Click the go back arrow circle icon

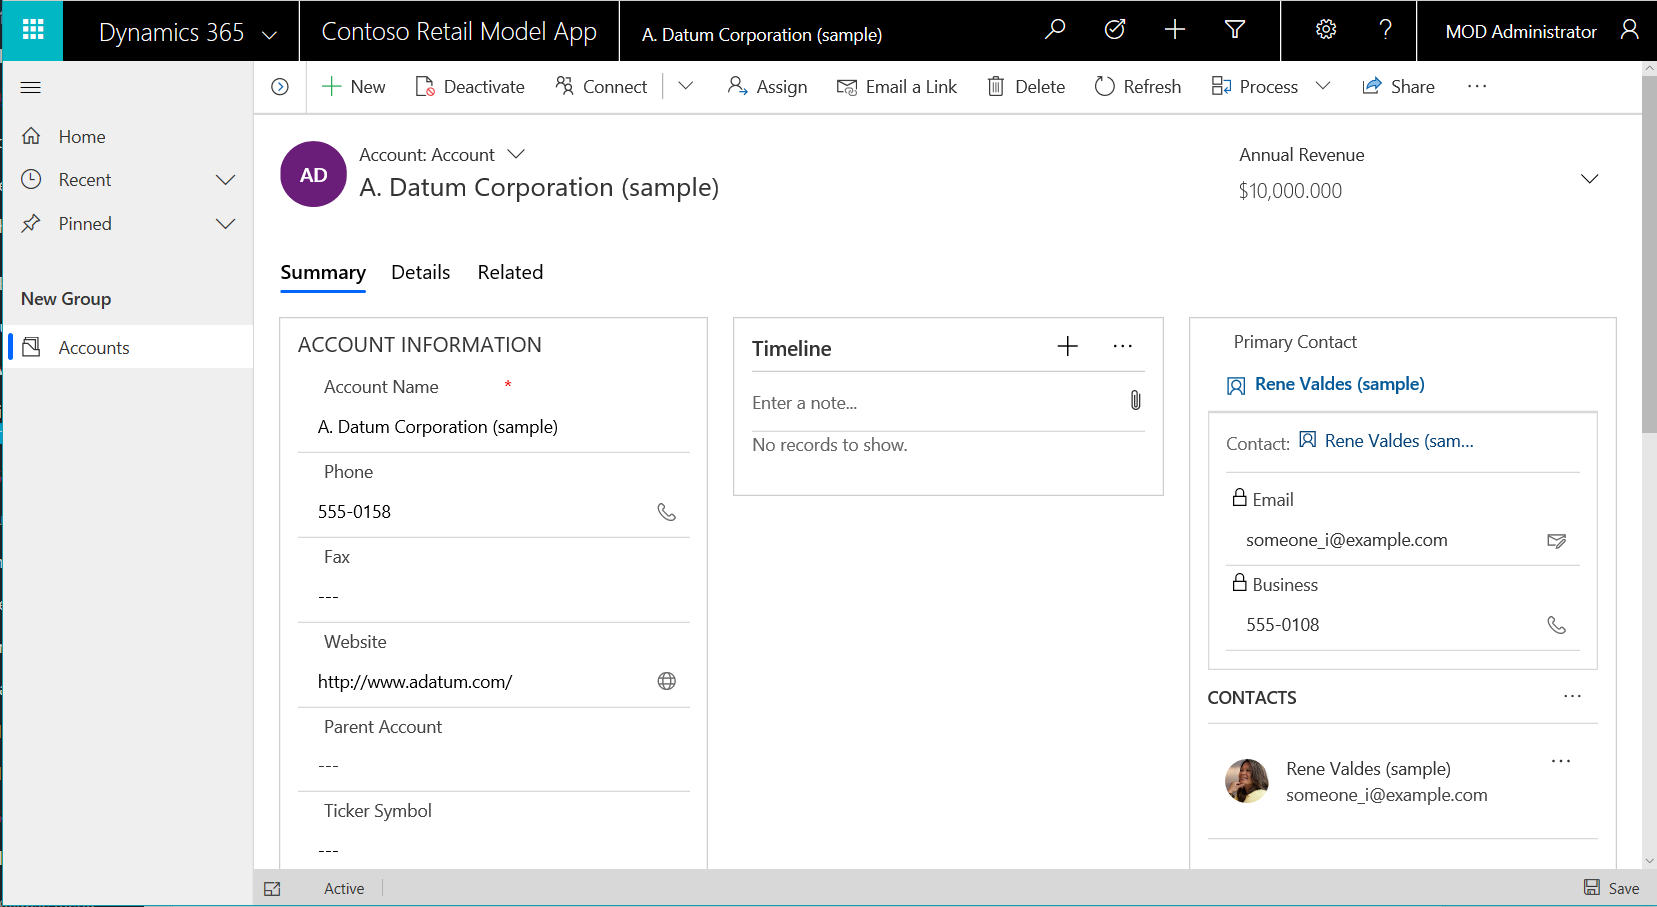pos(280,87)
